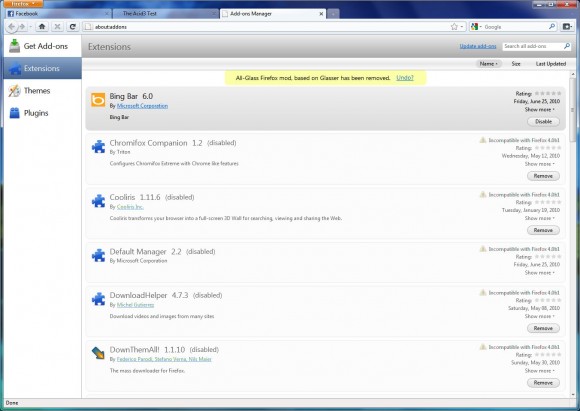Expand Show more for Chromifox Companion
Viewport: 580px width, 411px height.
click(x=539, y=164)
